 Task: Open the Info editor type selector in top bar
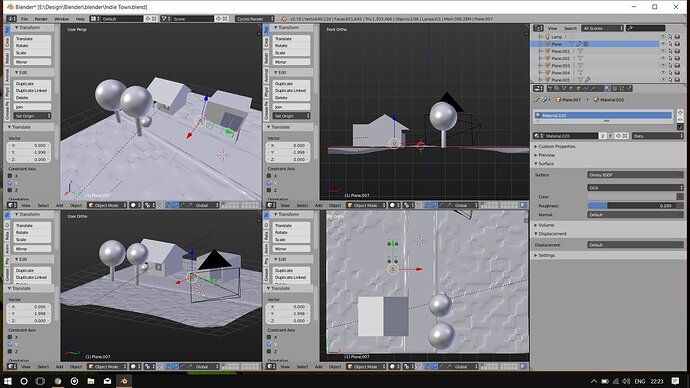point(11,19)
